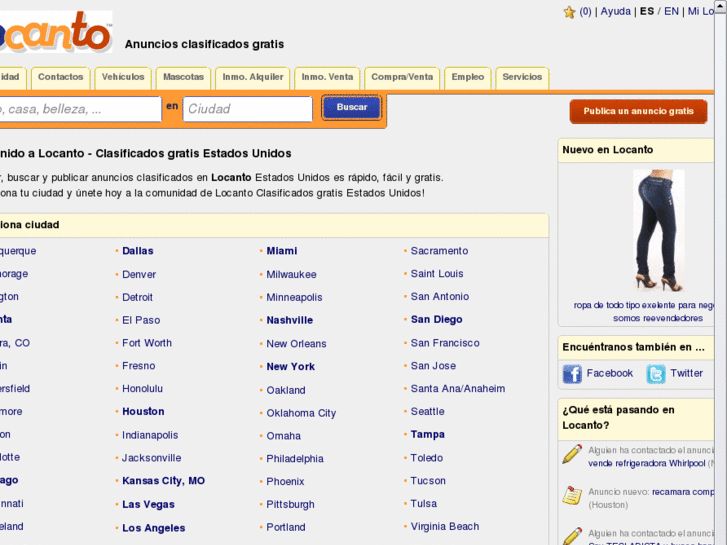The width and height of the screenshot is (727, 545).
Task: Open the (0) favorites count link
Action: coord(585,12)
